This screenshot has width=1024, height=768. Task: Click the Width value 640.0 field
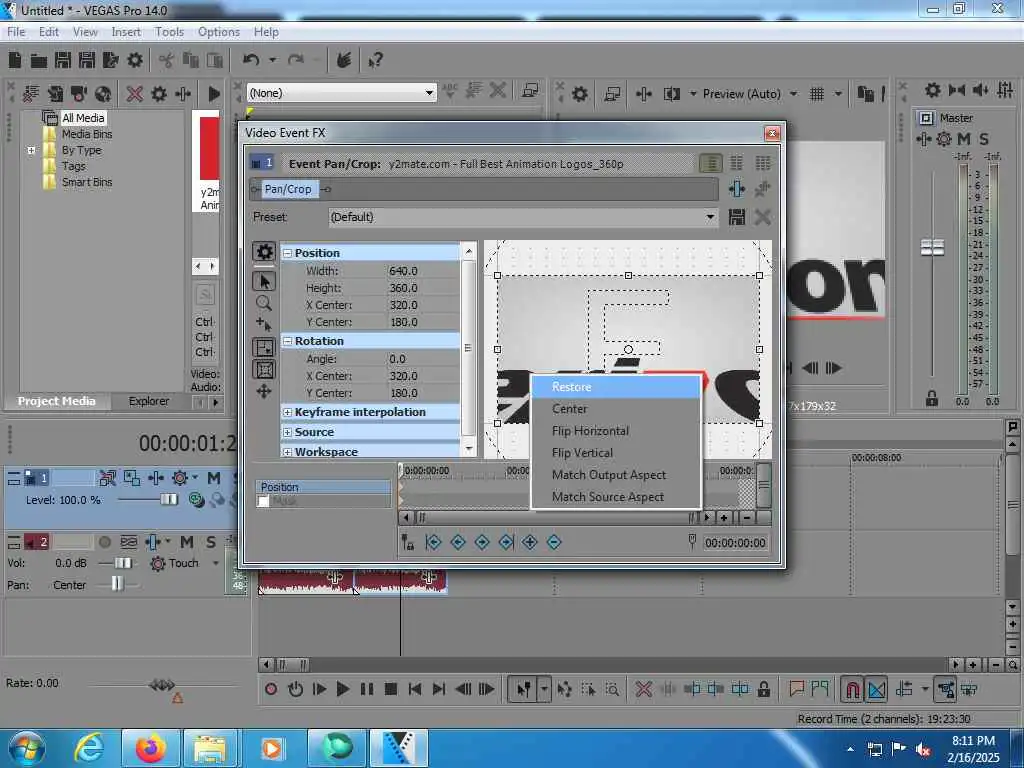click(423, 270)
